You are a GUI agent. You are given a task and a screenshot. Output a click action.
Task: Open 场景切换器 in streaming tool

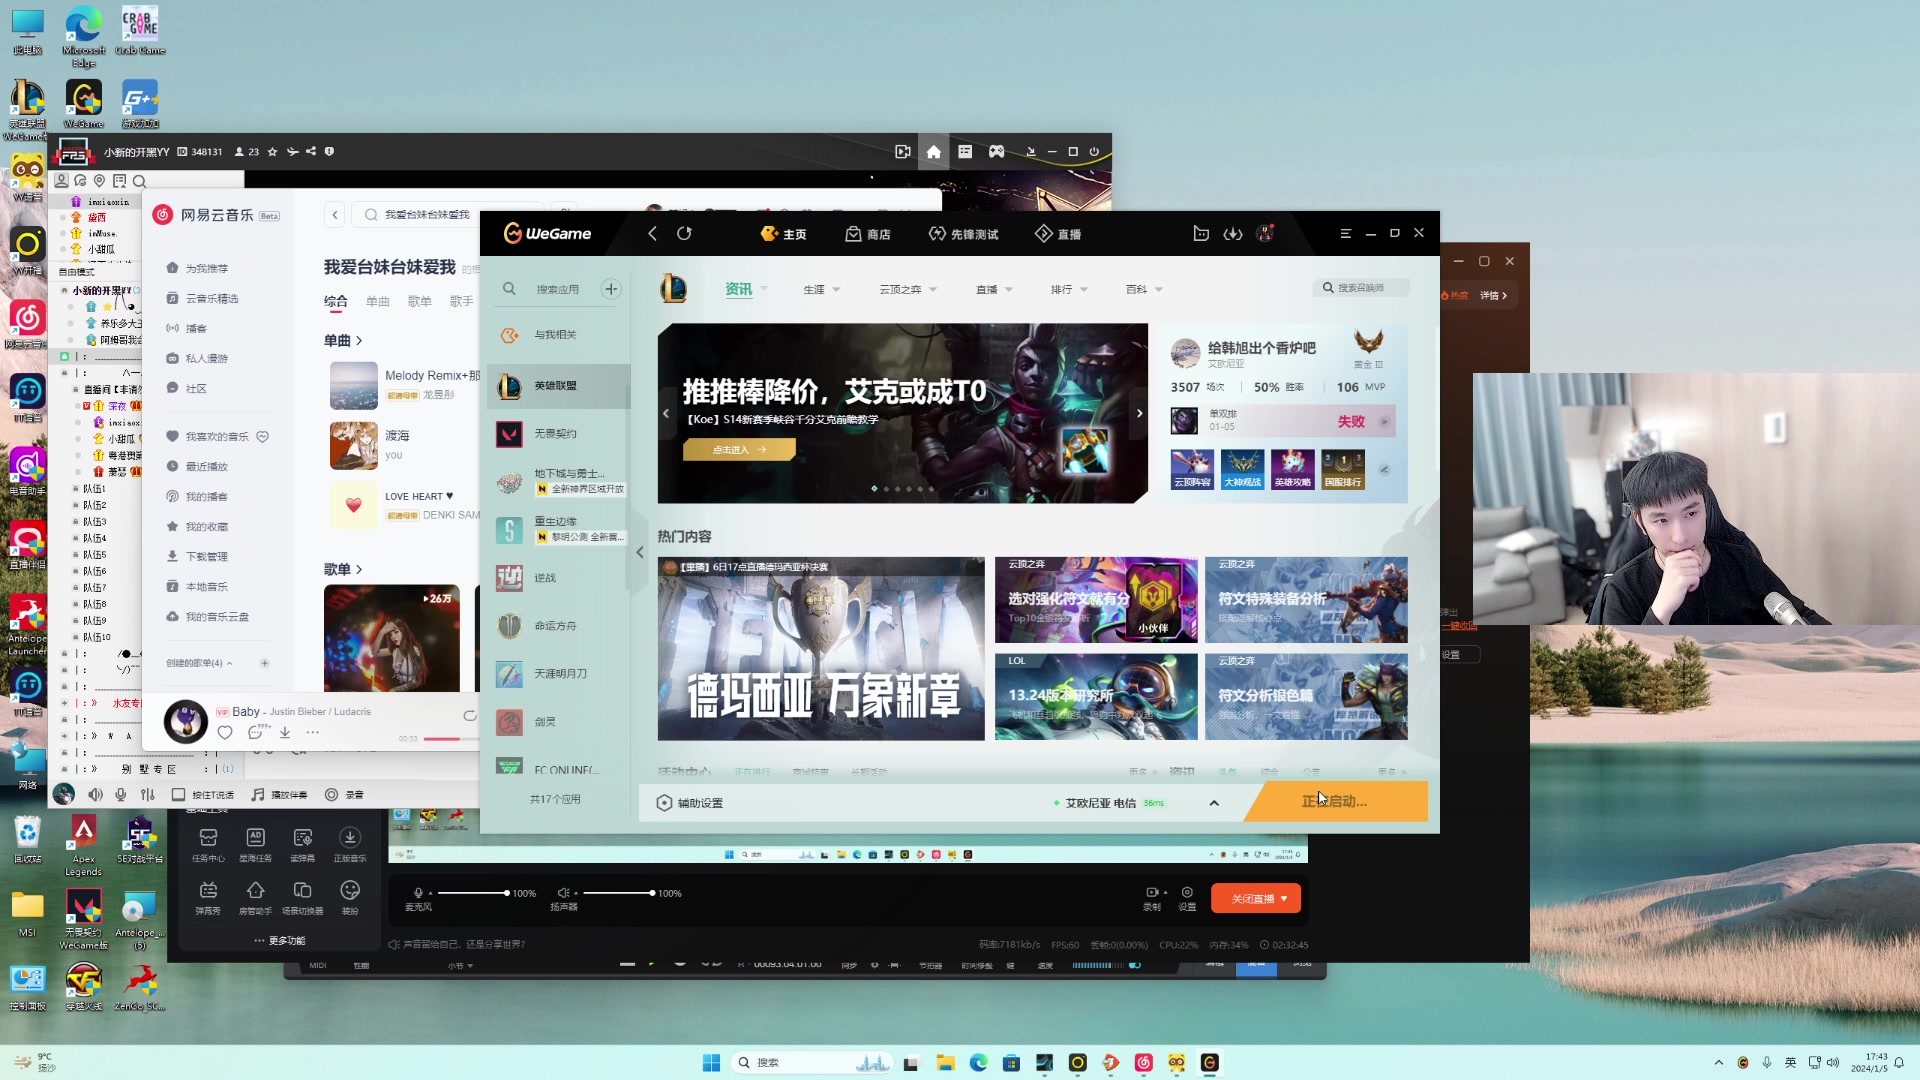click(302, 898)
